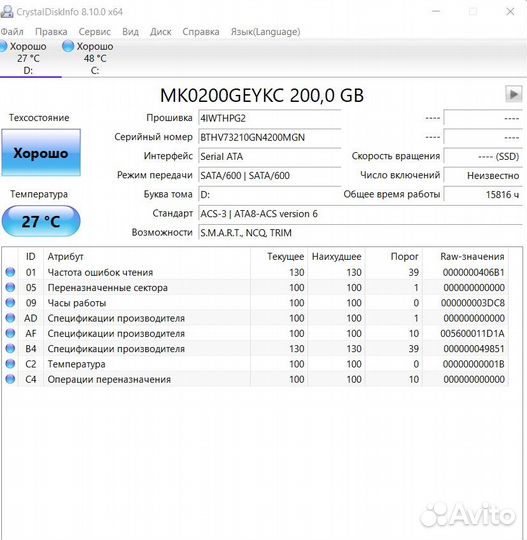Click the firmware field 4IWTHPG2

tap(269, 118)
